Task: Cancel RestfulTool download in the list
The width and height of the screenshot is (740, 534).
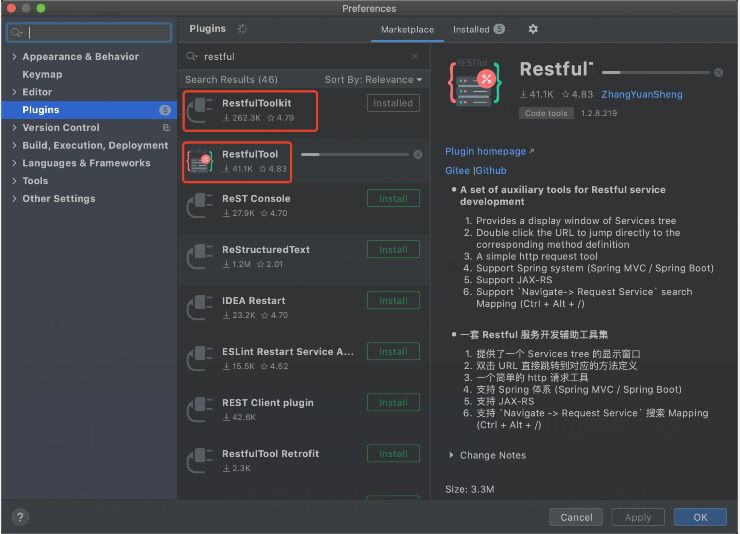Action: [418, 155]
